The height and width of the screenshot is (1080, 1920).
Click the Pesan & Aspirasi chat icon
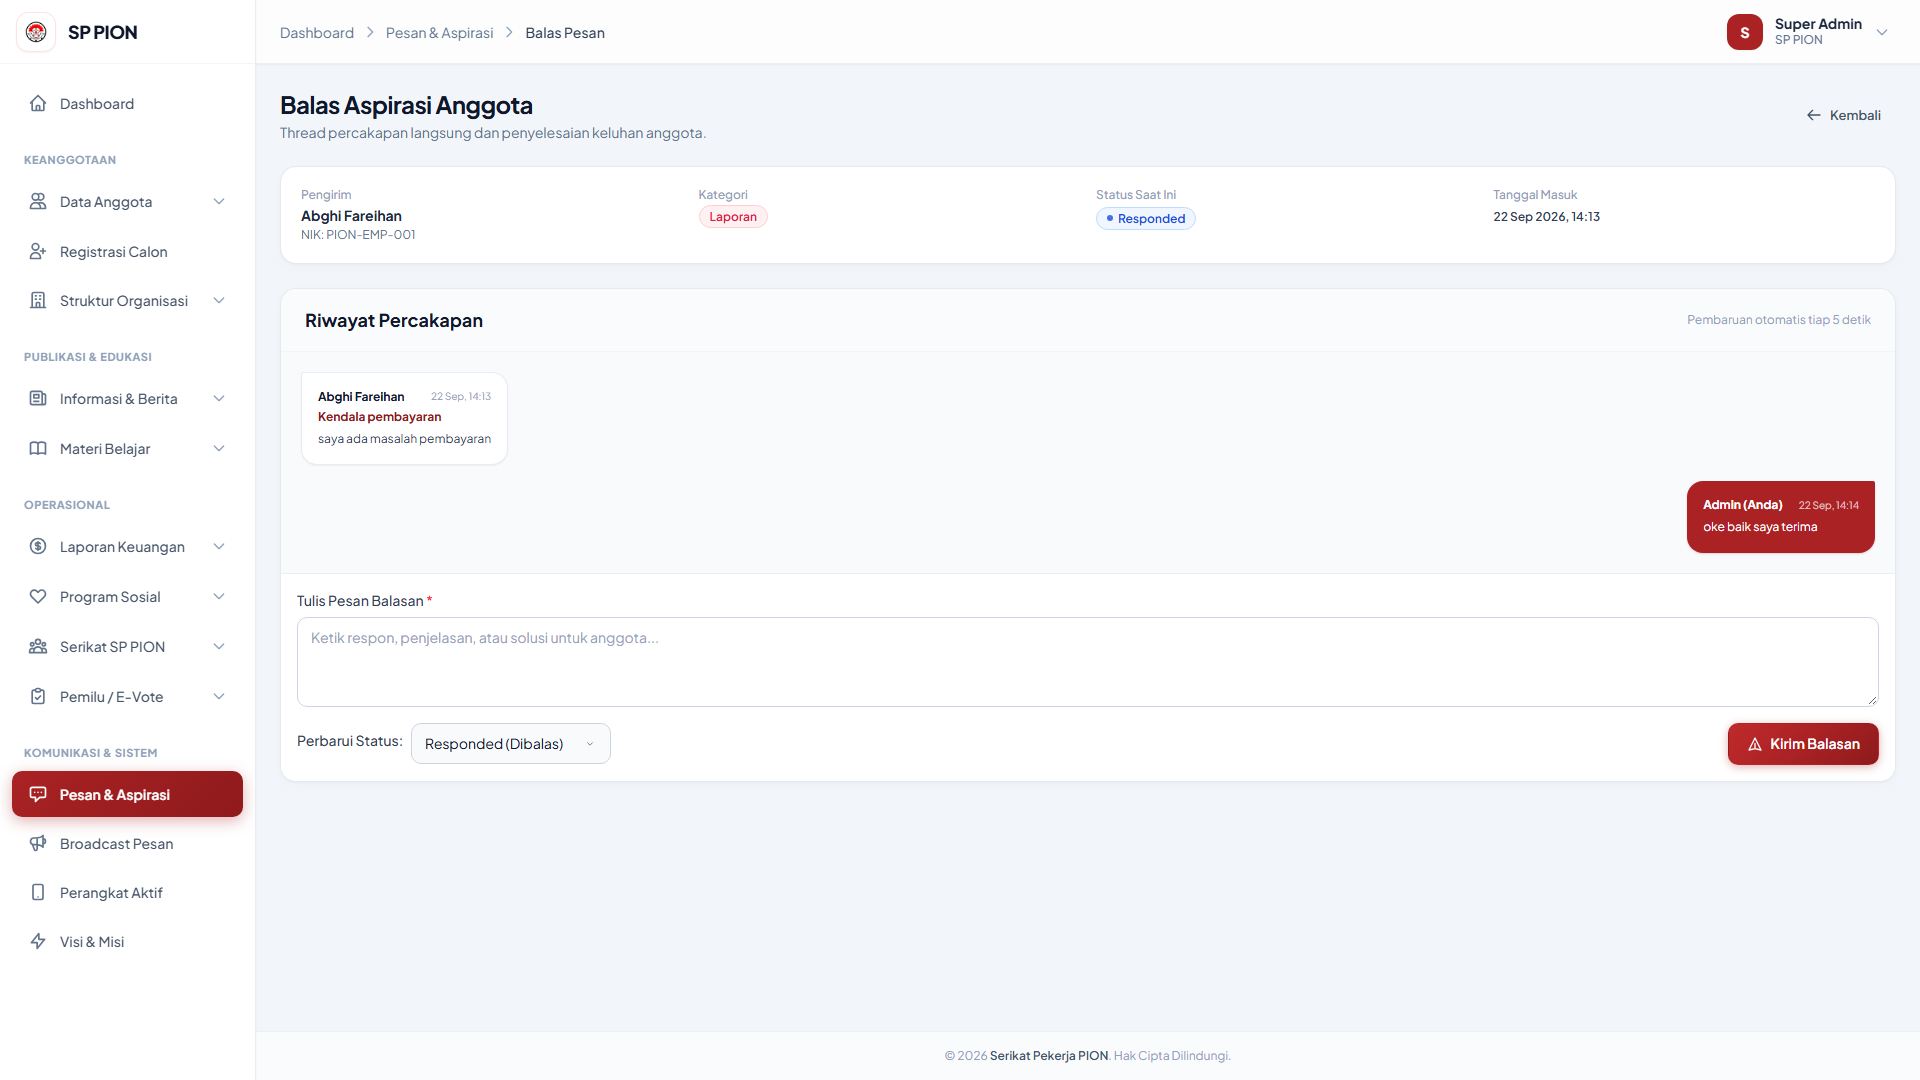coord(38,795)
